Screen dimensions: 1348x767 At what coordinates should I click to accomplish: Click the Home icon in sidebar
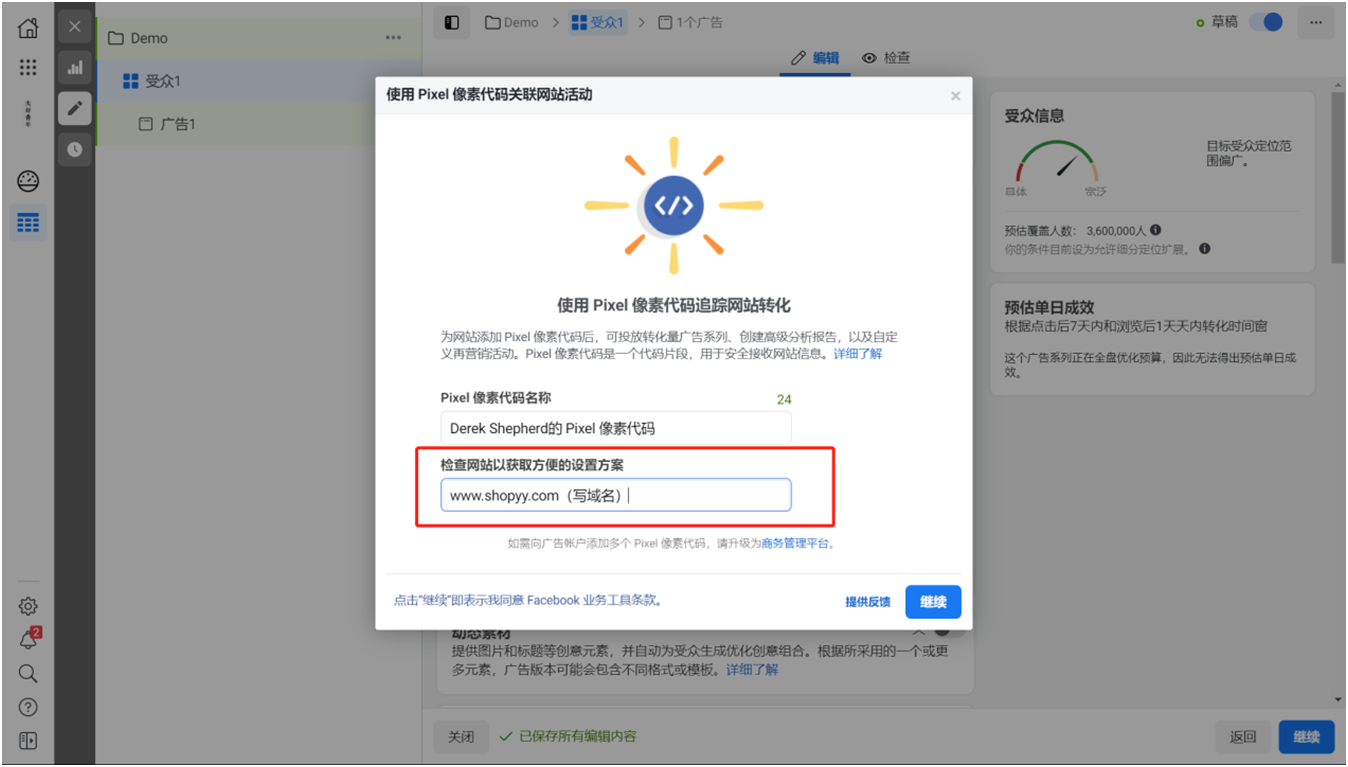tap(27, 27)
